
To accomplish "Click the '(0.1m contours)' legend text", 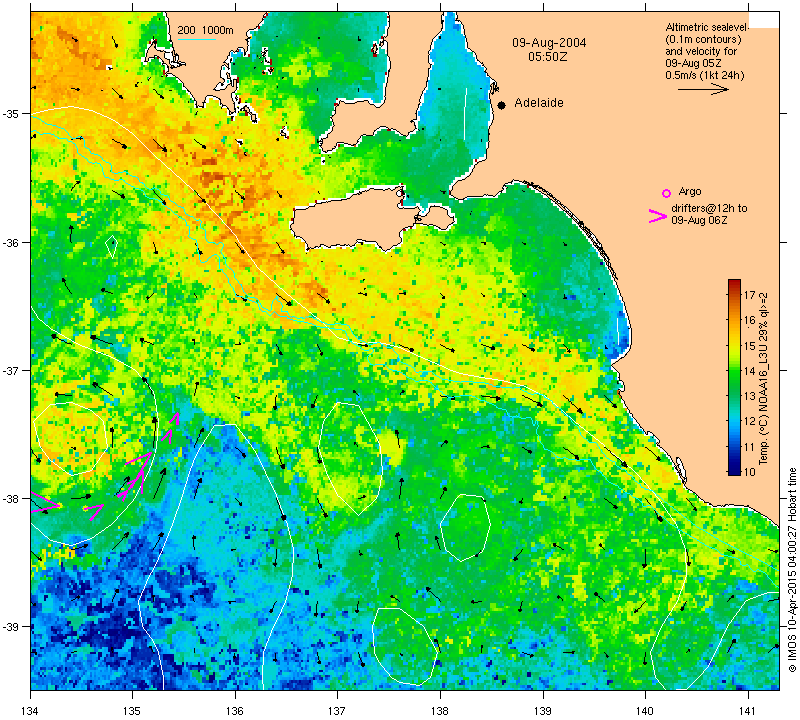I will pos(703,39).
